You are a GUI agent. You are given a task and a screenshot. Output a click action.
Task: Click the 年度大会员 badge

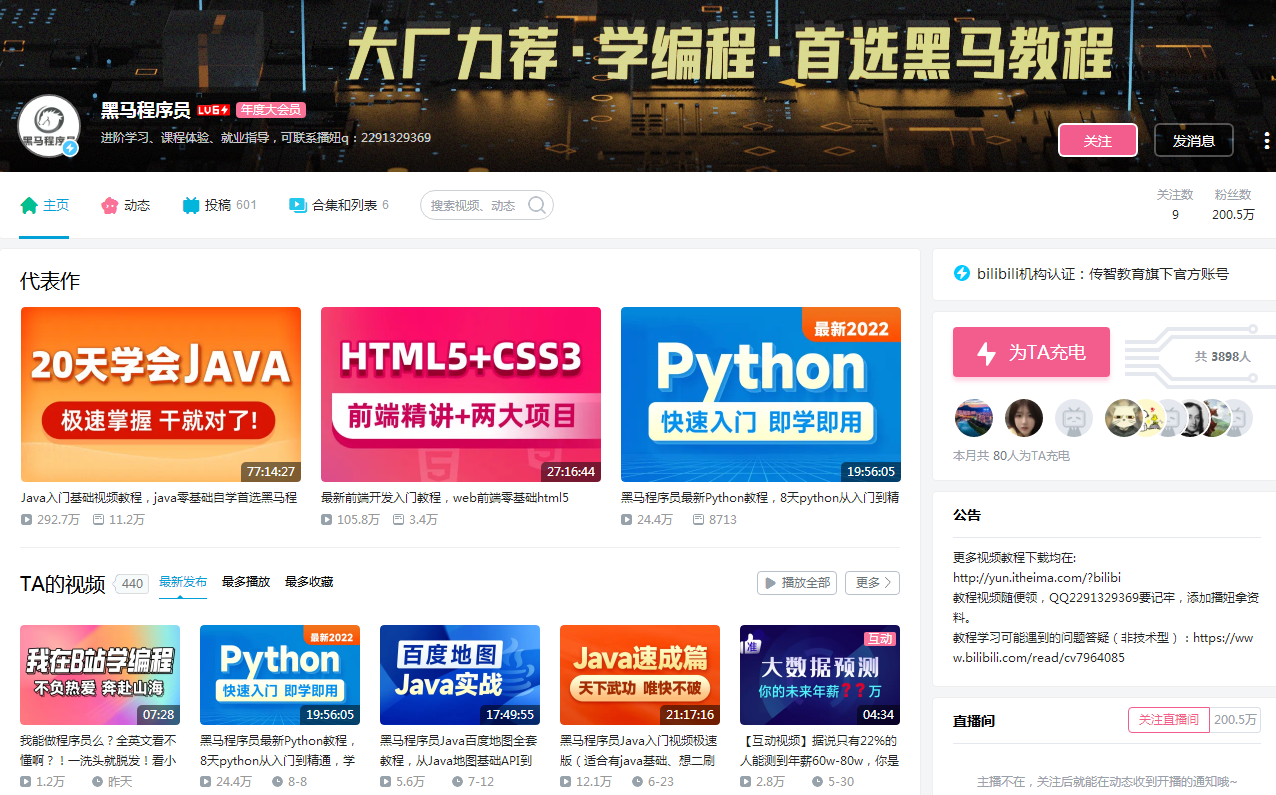271,110
